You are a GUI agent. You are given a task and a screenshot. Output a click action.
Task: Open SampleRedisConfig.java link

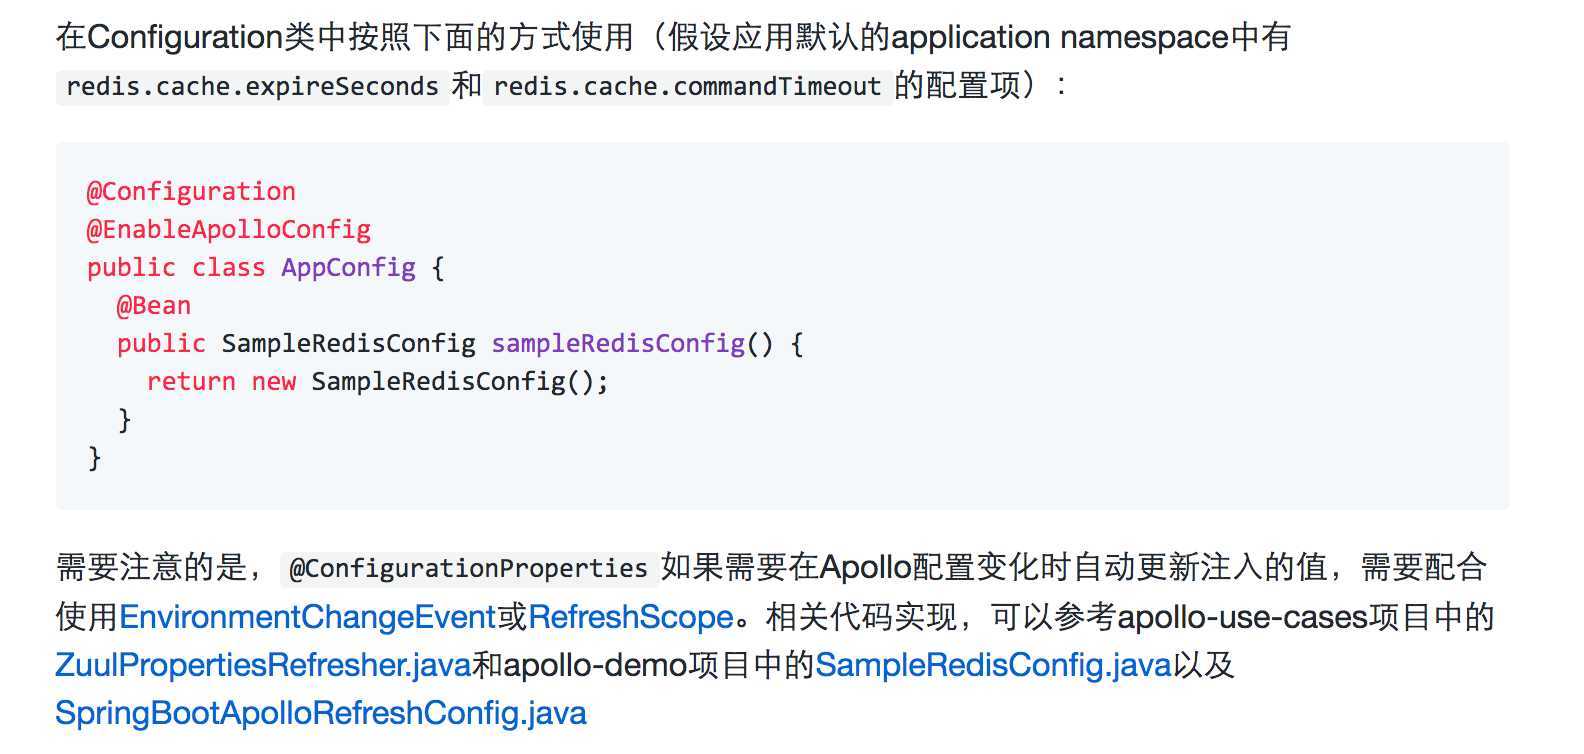993,665
